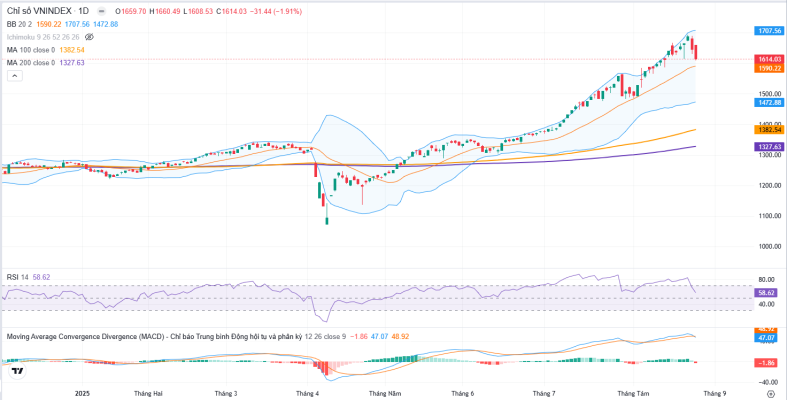
Task: Show the hidden Ichimoku indicator via eye icon
Action: [89, 37]
